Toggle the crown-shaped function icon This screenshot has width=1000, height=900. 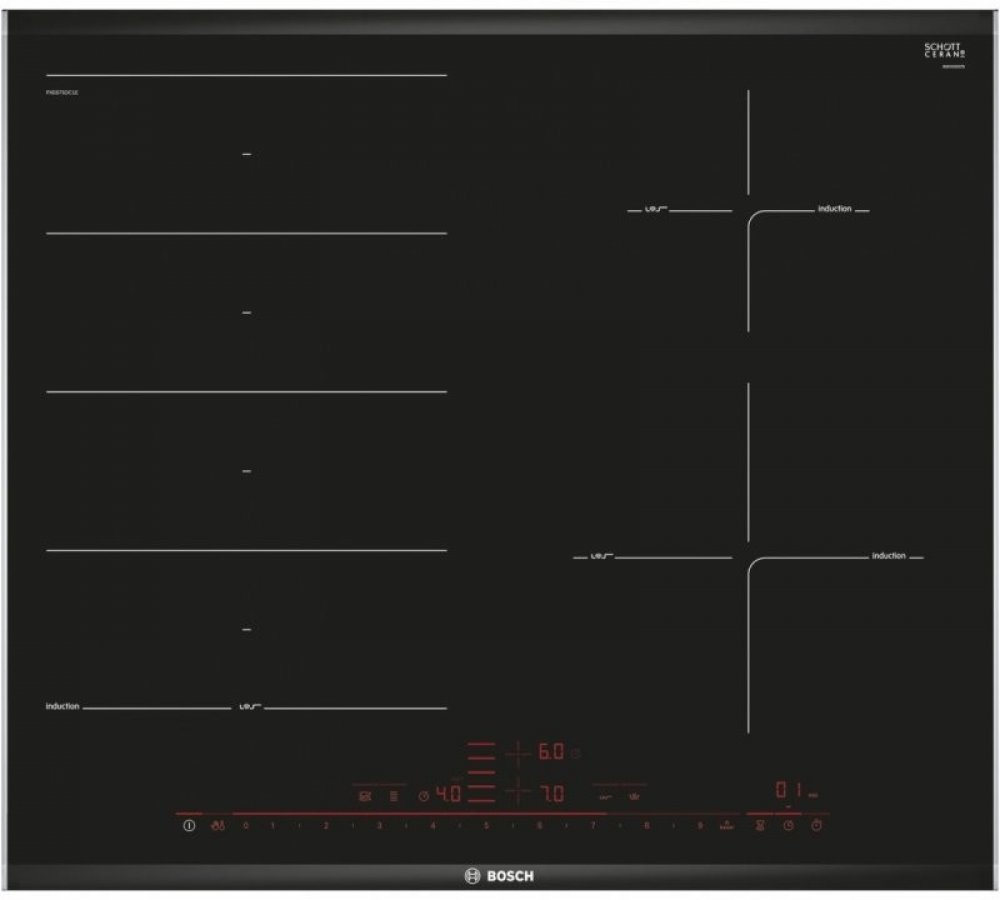tap(633, 796)
